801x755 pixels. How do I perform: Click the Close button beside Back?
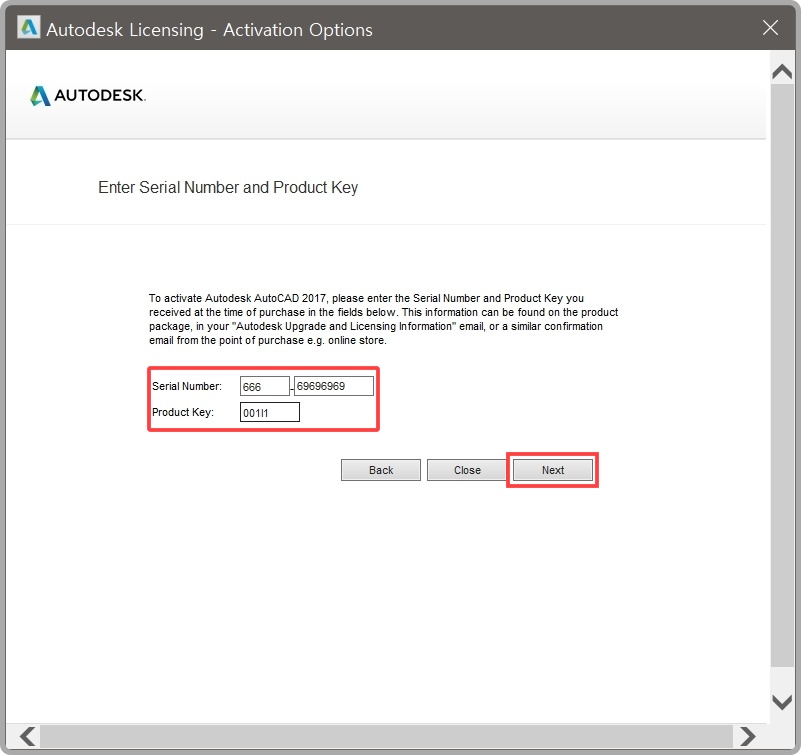tap(467, 470)
